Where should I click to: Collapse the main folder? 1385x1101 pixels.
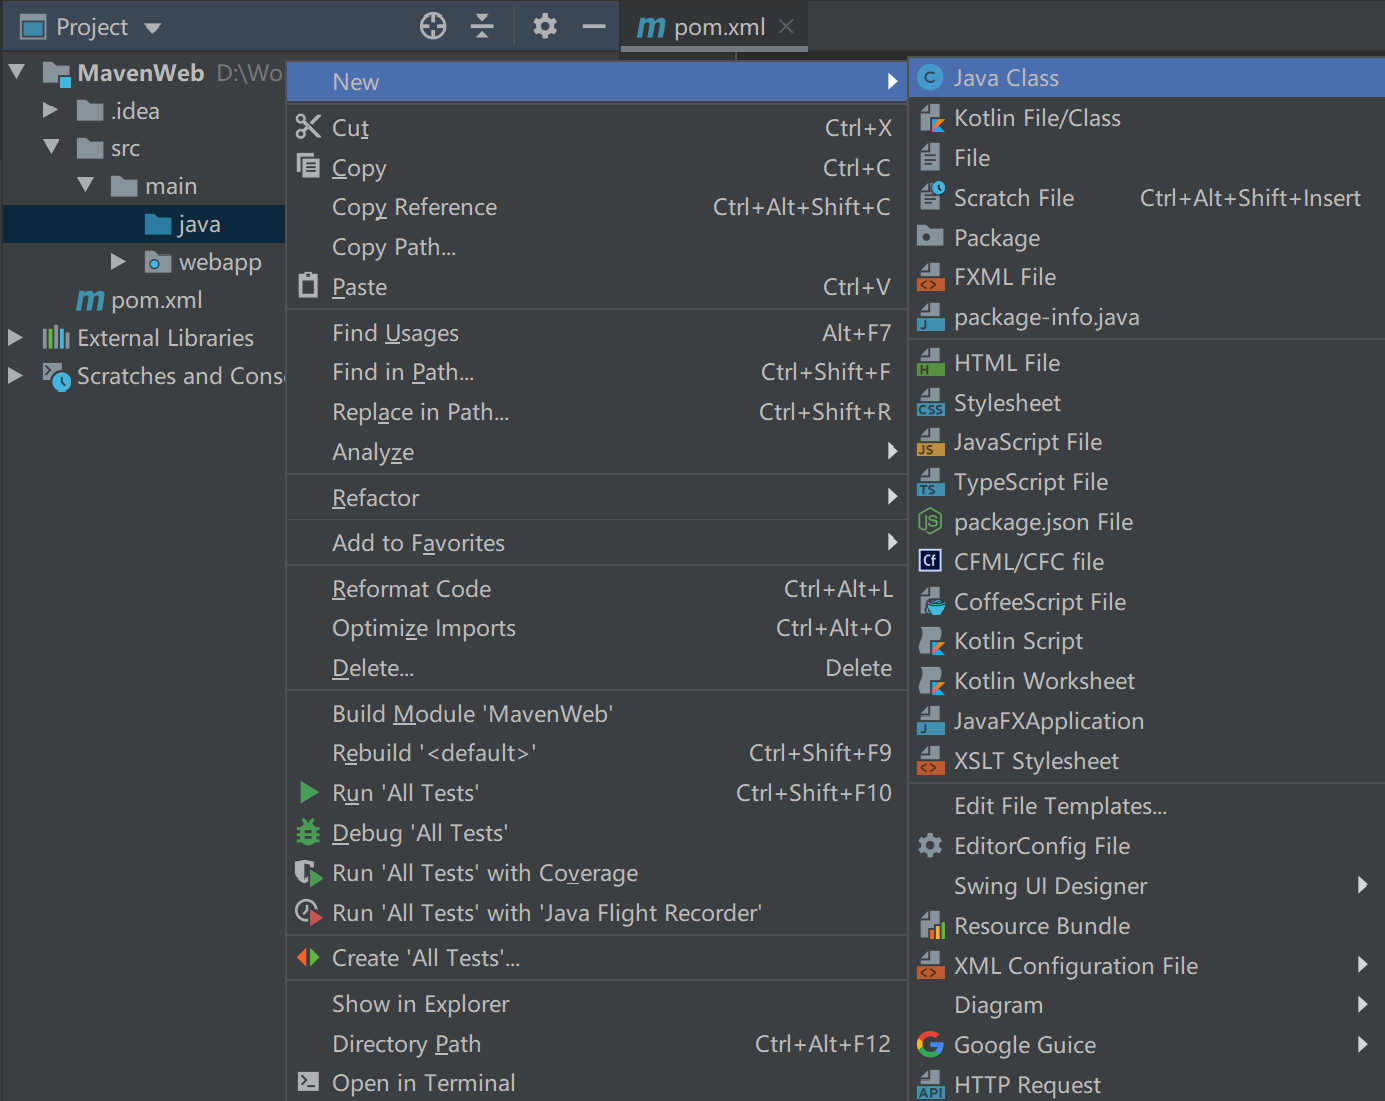(x=86, y=185)
